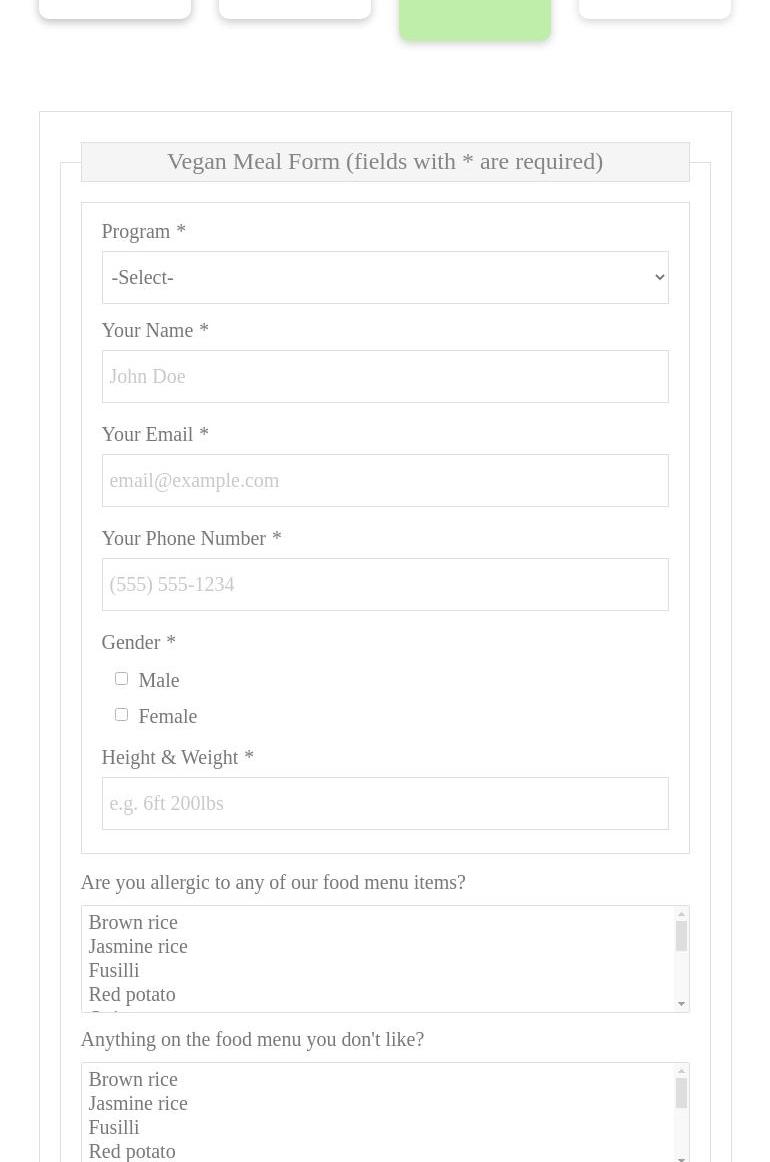Click the allergy list scroll-down arrow
770x1162 pixels.
coord(682,1003)
